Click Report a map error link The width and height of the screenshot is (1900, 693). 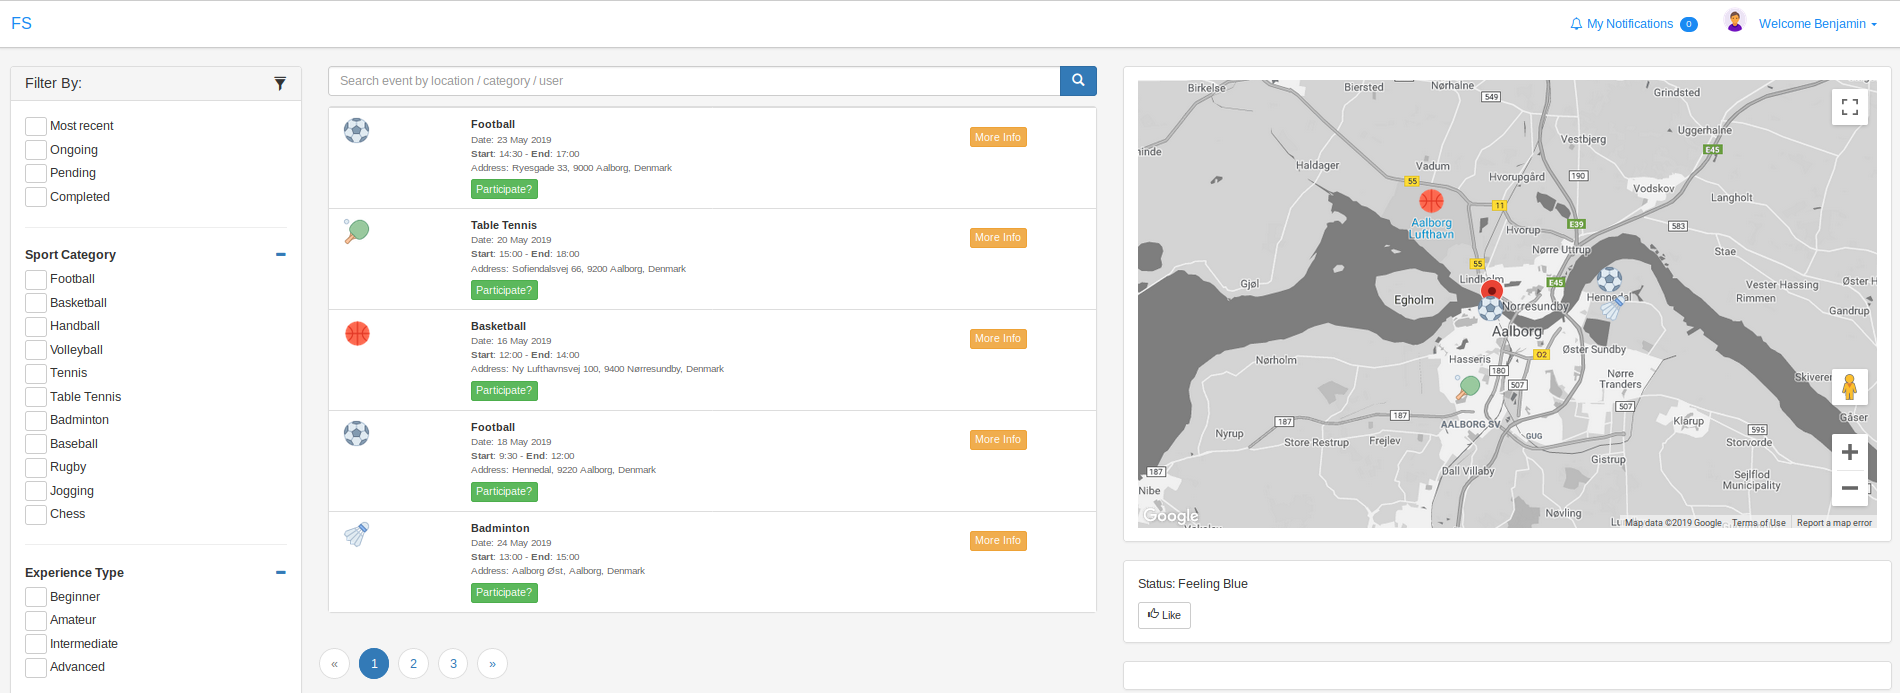coord(1834,523)
